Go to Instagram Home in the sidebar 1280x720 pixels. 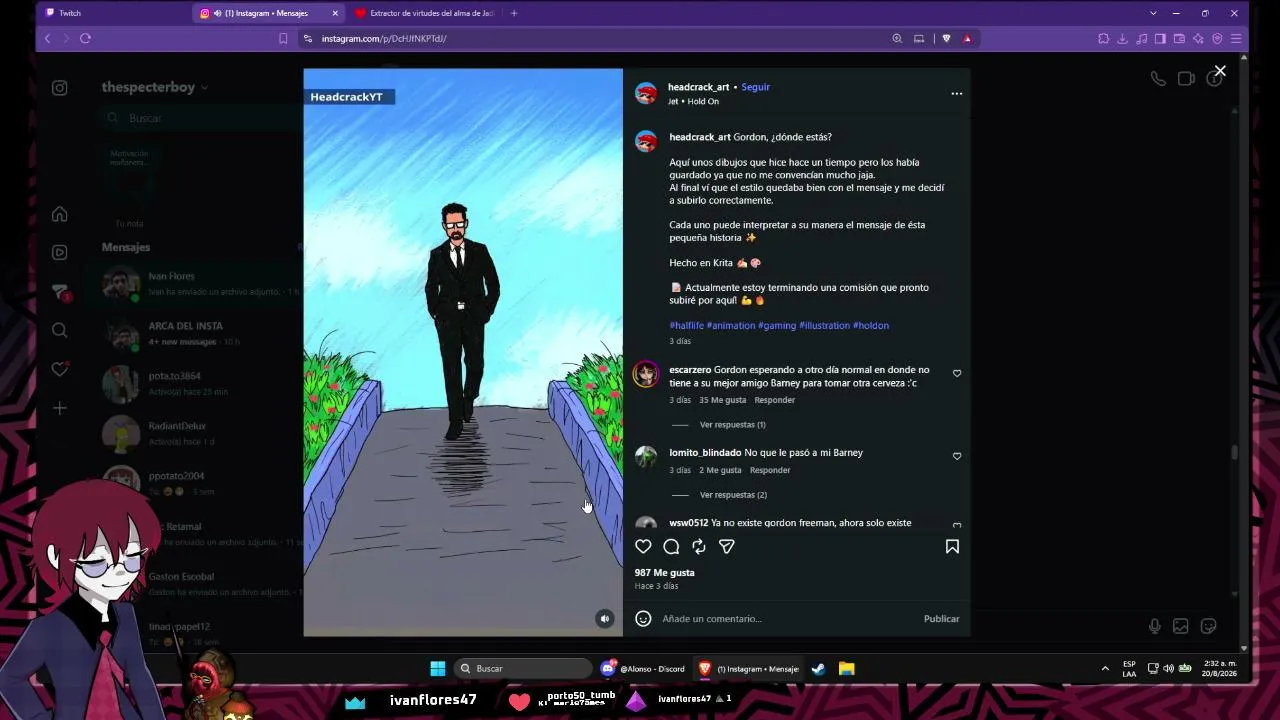pyautogui.click(x=60, y=214)
